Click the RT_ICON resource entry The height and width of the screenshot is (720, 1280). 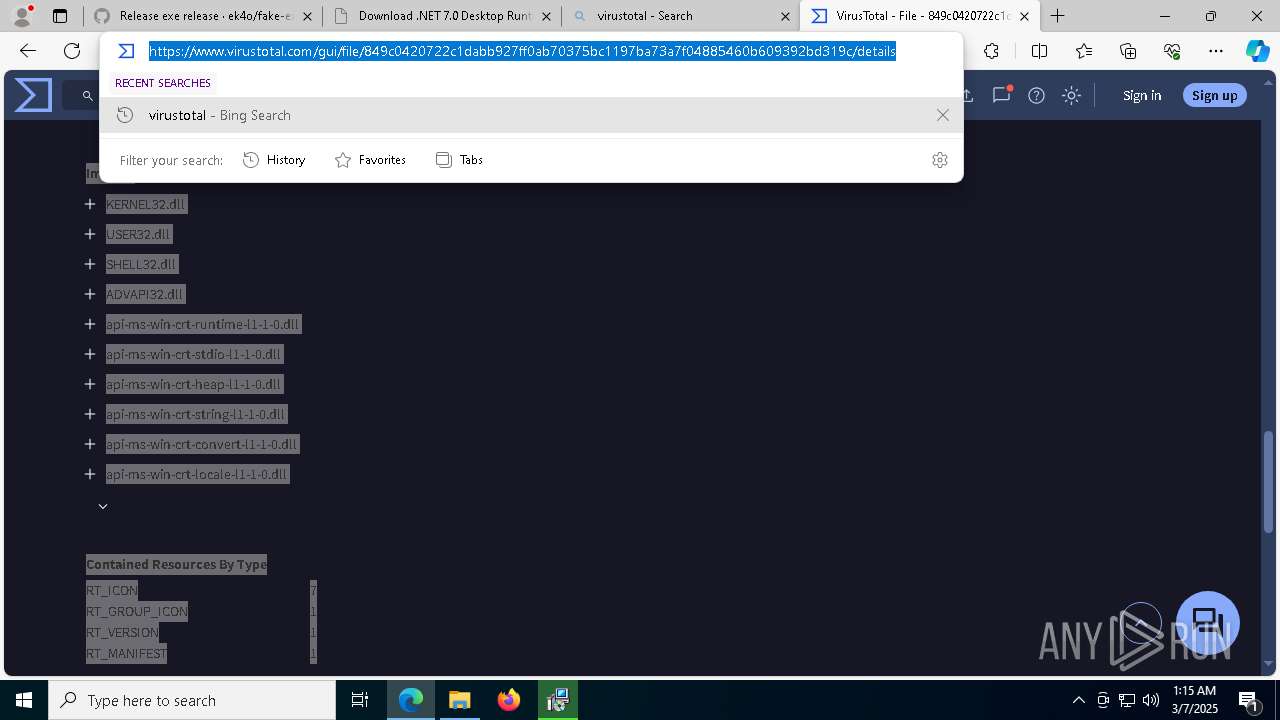coord(112,590)
